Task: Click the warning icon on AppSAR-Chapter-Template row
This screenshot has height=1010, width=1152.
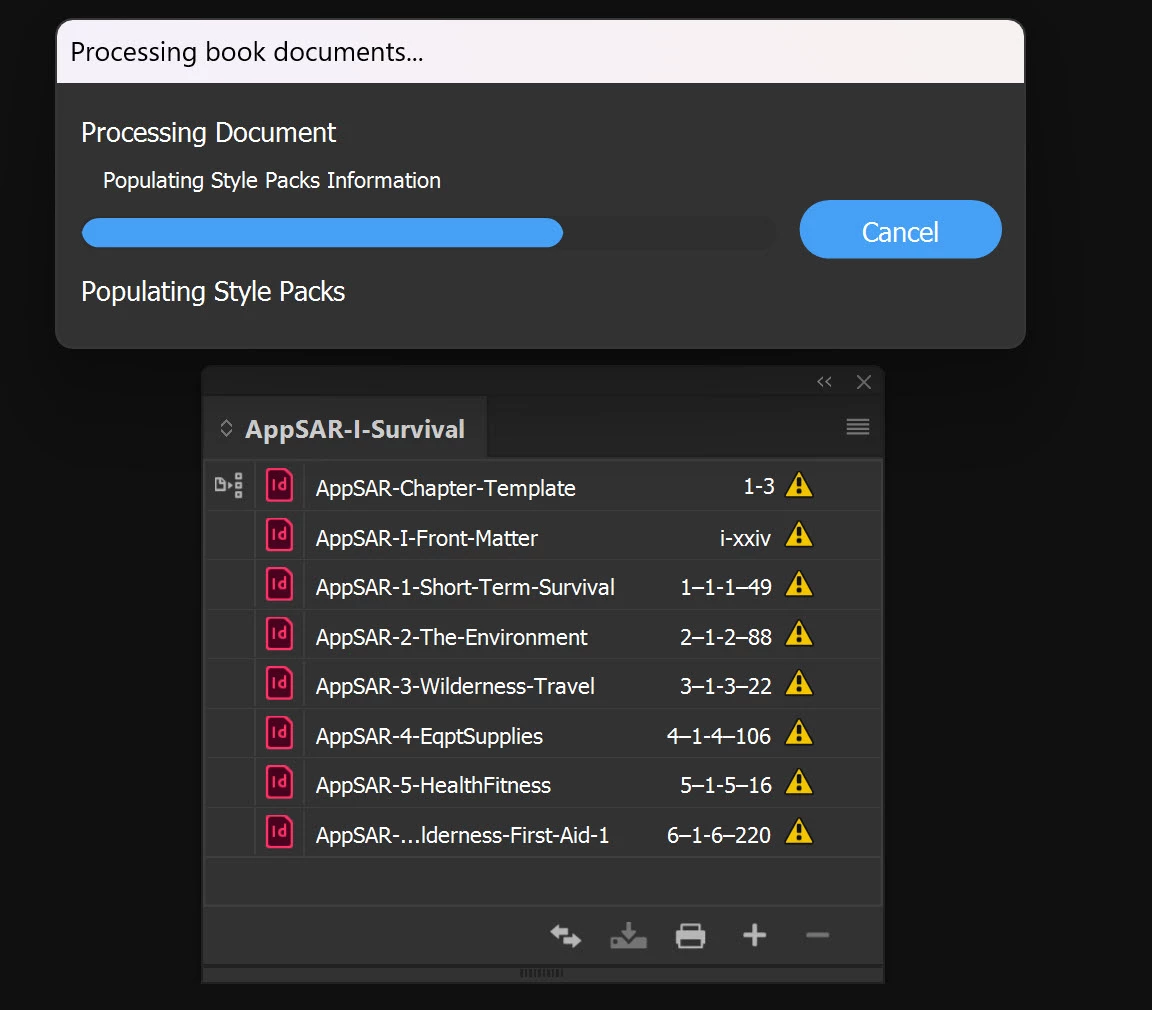Action: tap(799, 485)
